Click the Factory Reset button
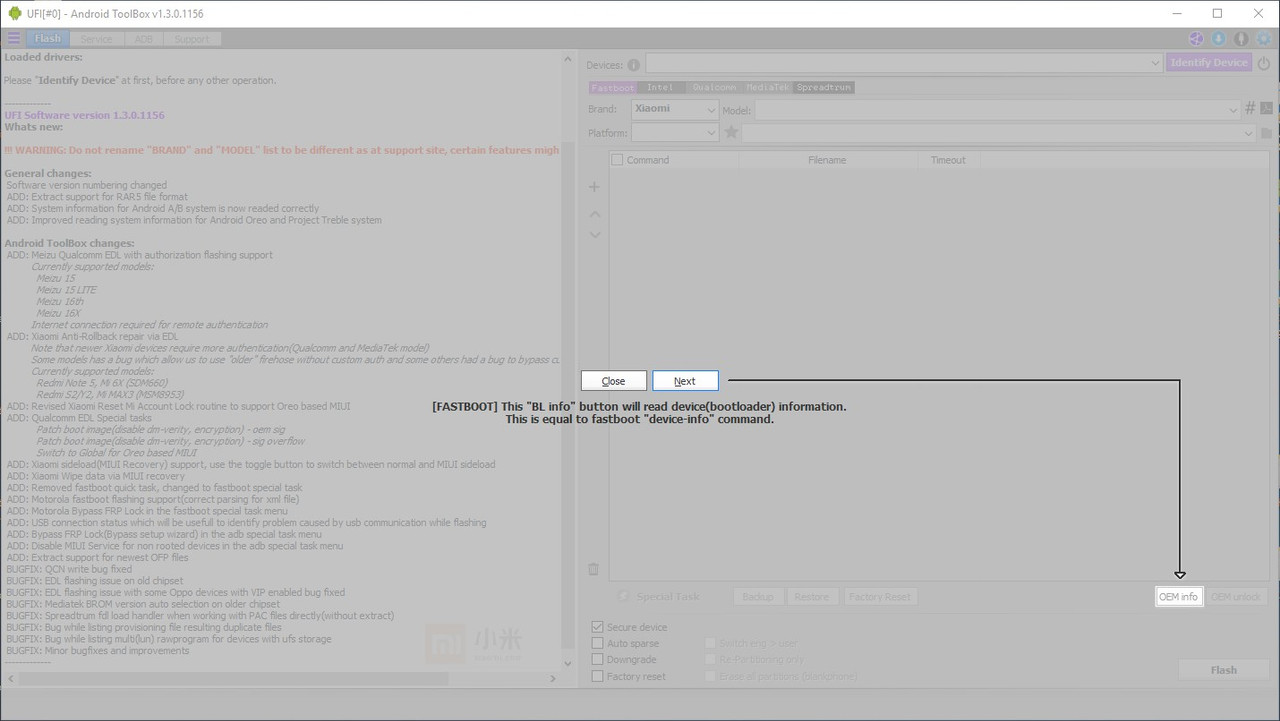Viewport: 1280px width, 721px height. click(879, 597)
